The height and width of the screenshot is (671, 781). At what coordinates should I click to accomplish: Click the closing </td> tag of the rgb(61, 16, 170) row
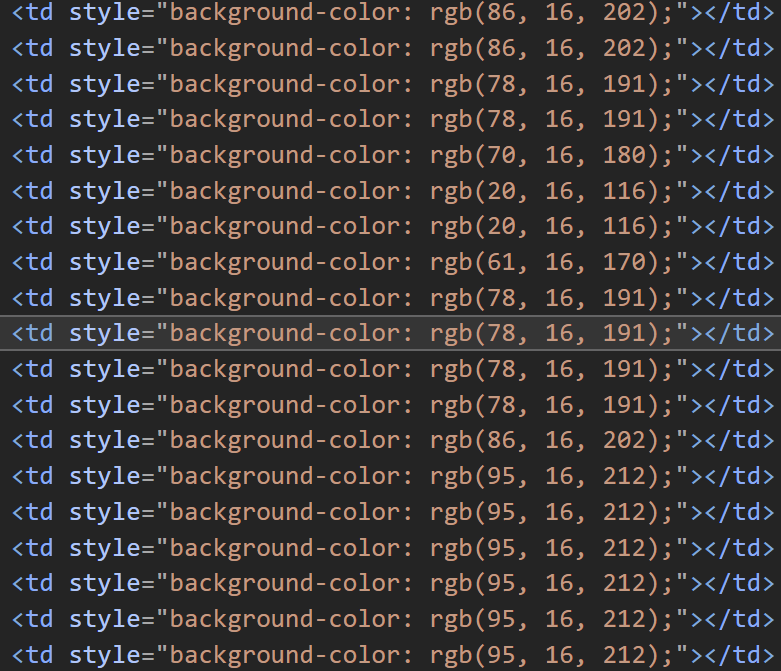coord(740,263)
